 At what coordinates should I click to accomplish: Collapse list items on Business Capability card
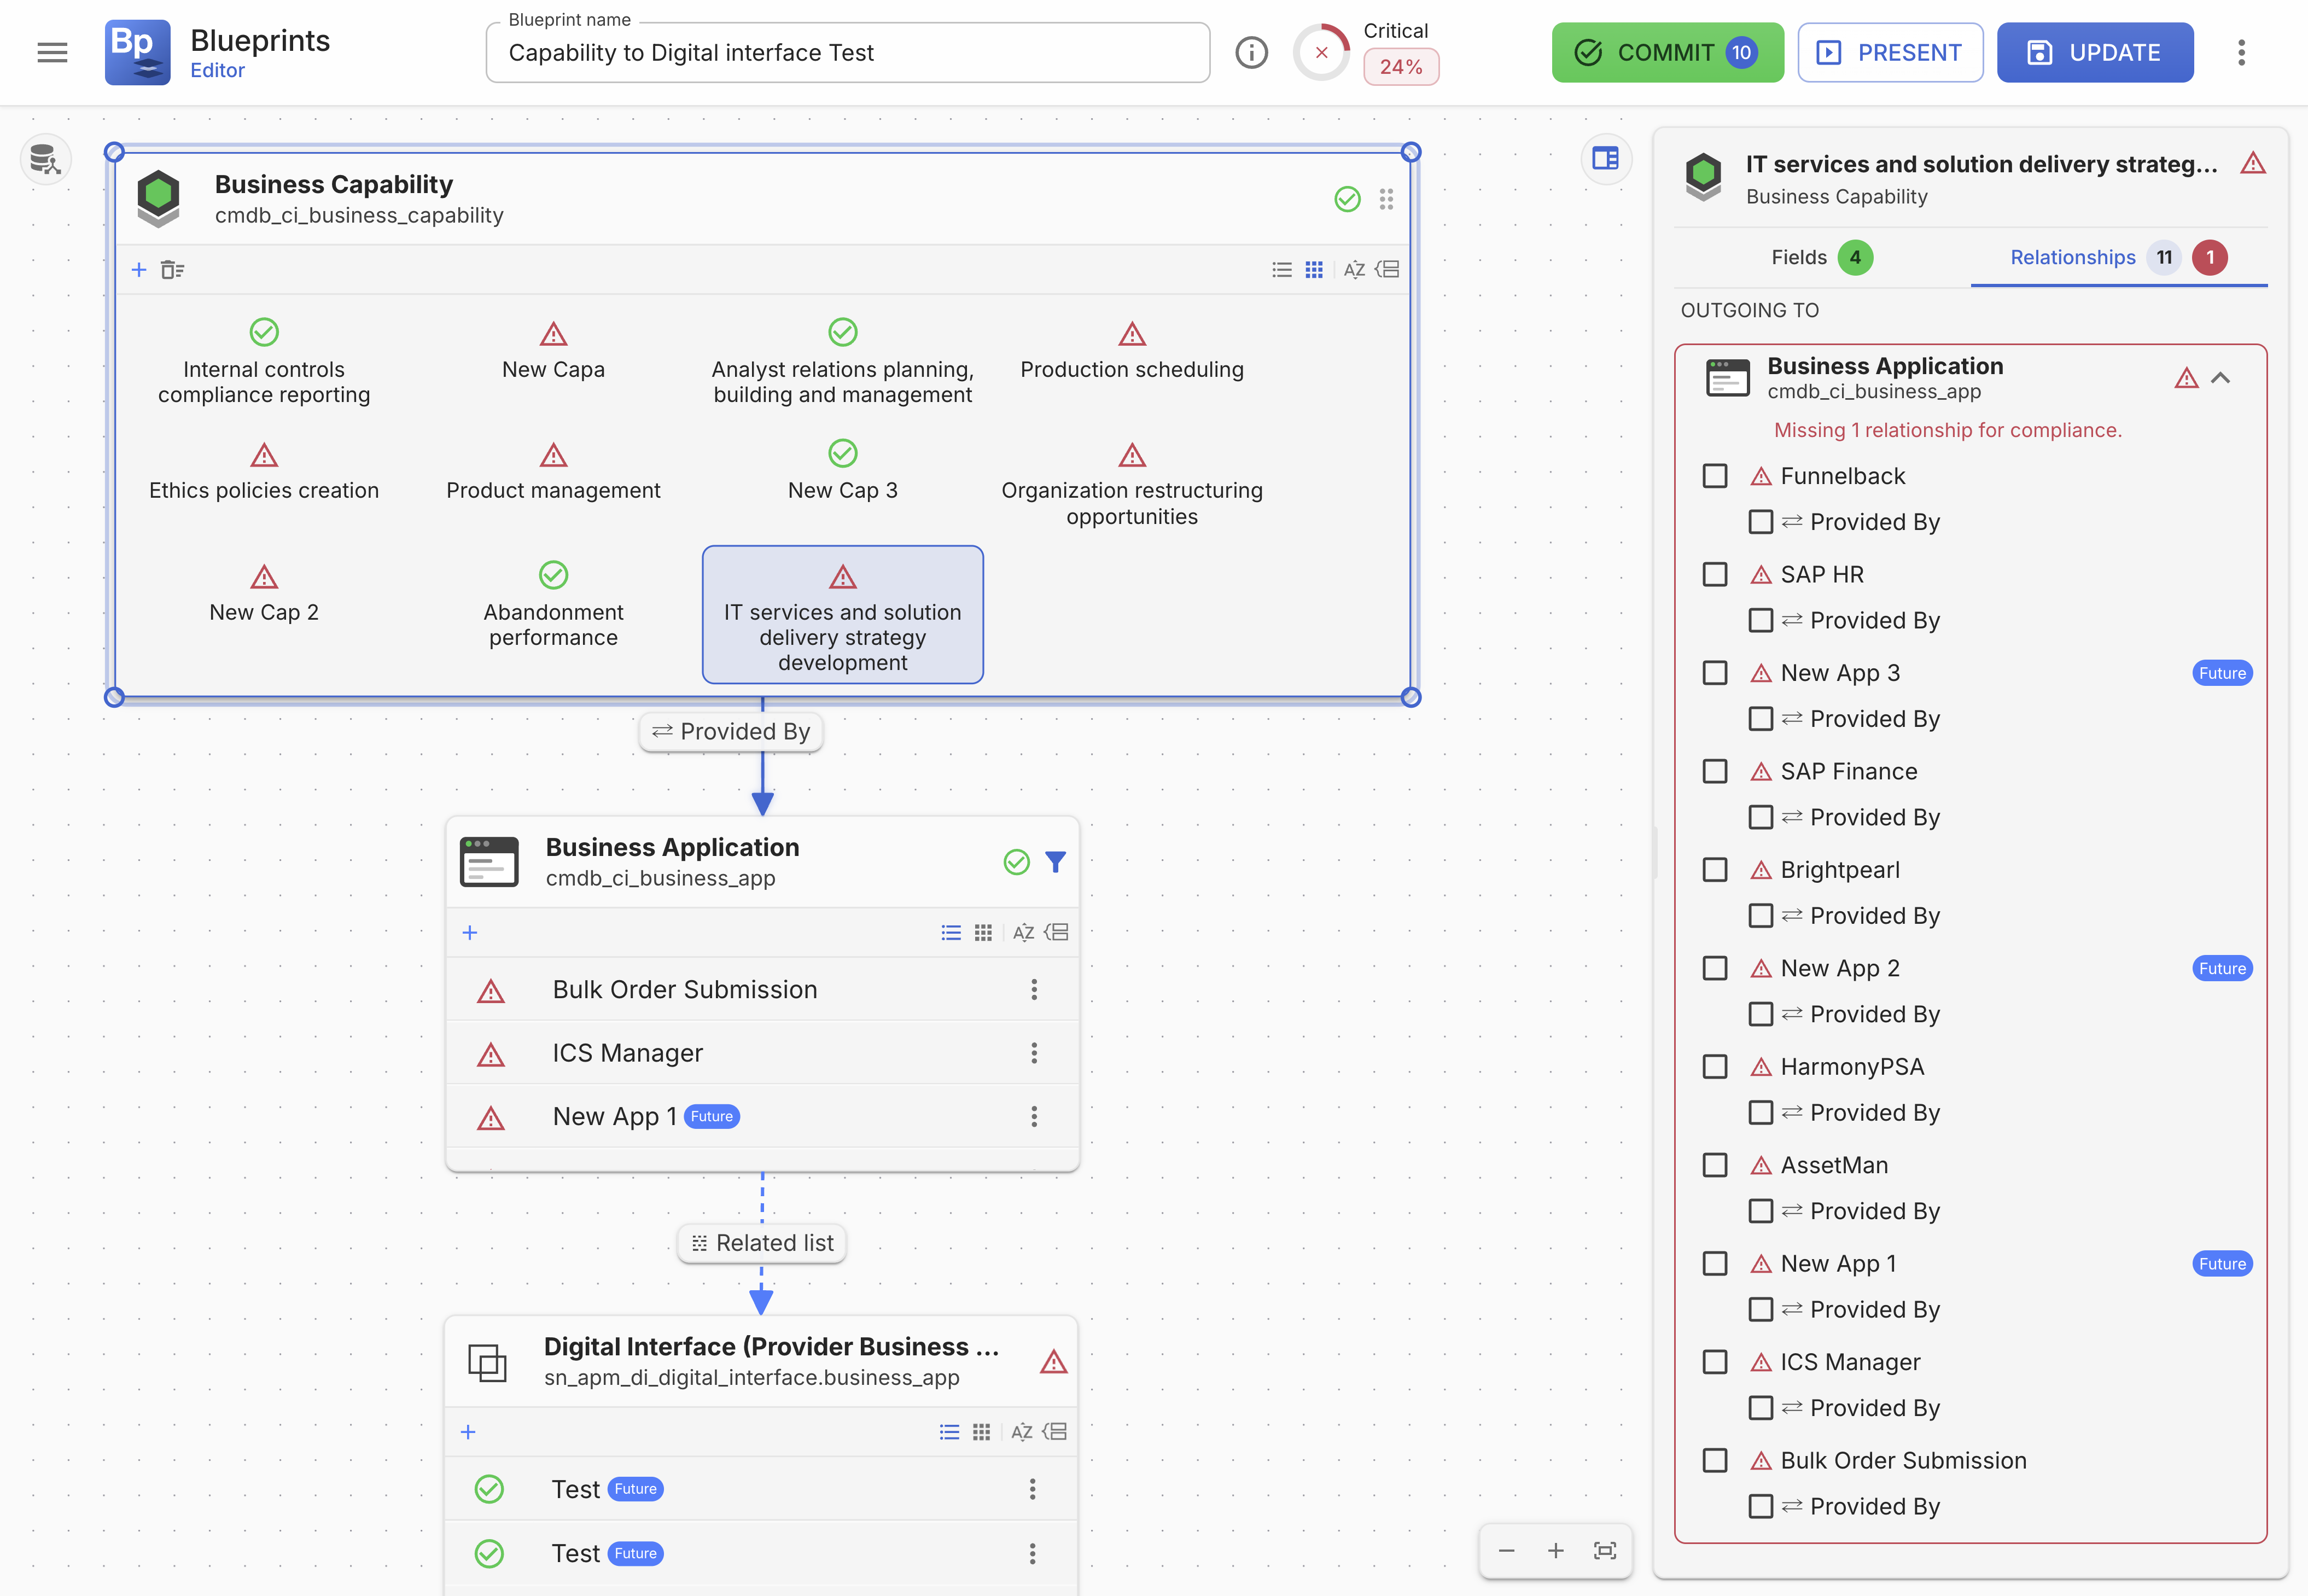(1387, 269)
